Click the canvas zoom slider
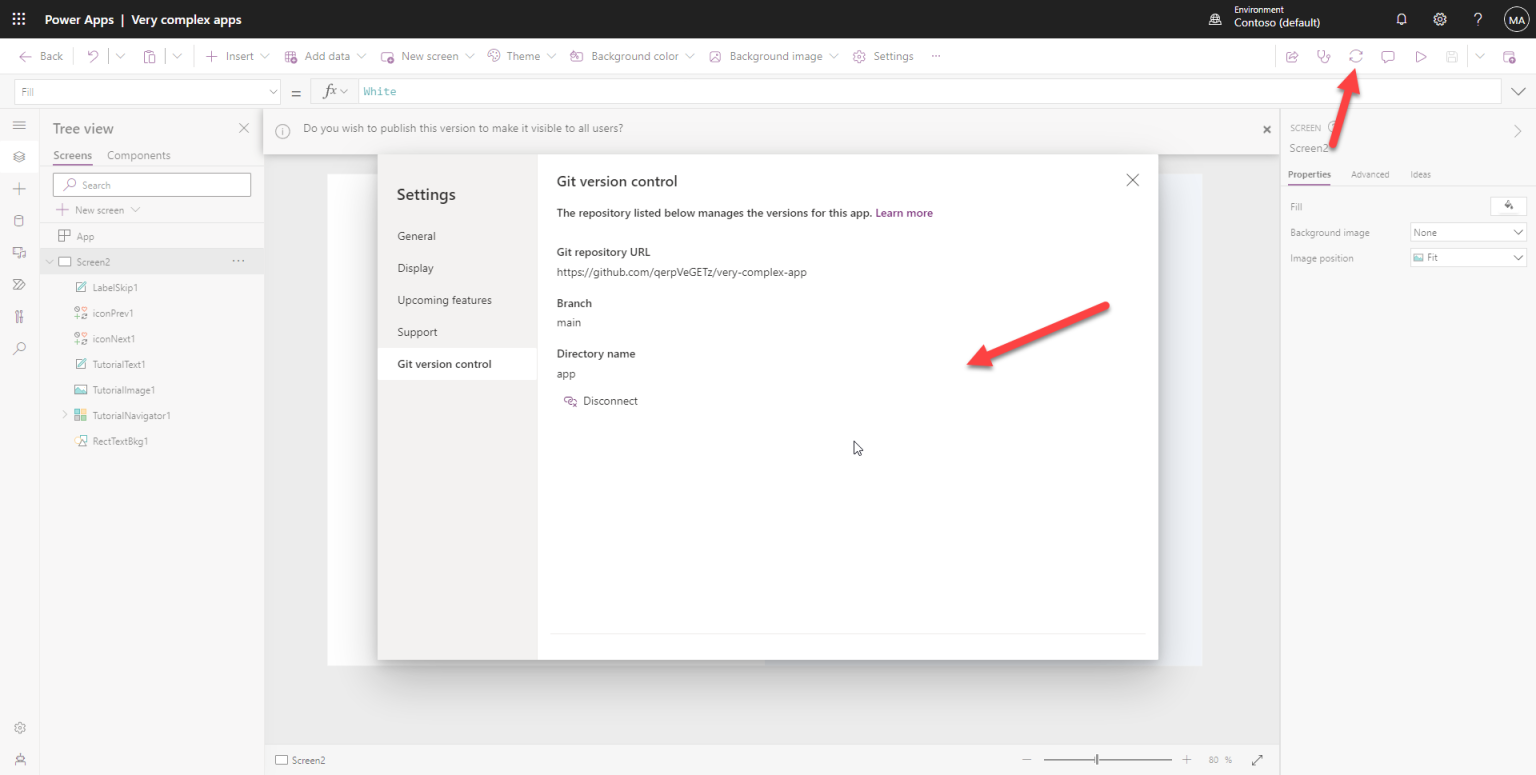Image resolution: width=1536 pixels, height=775 pixels. coord(1108,760)
